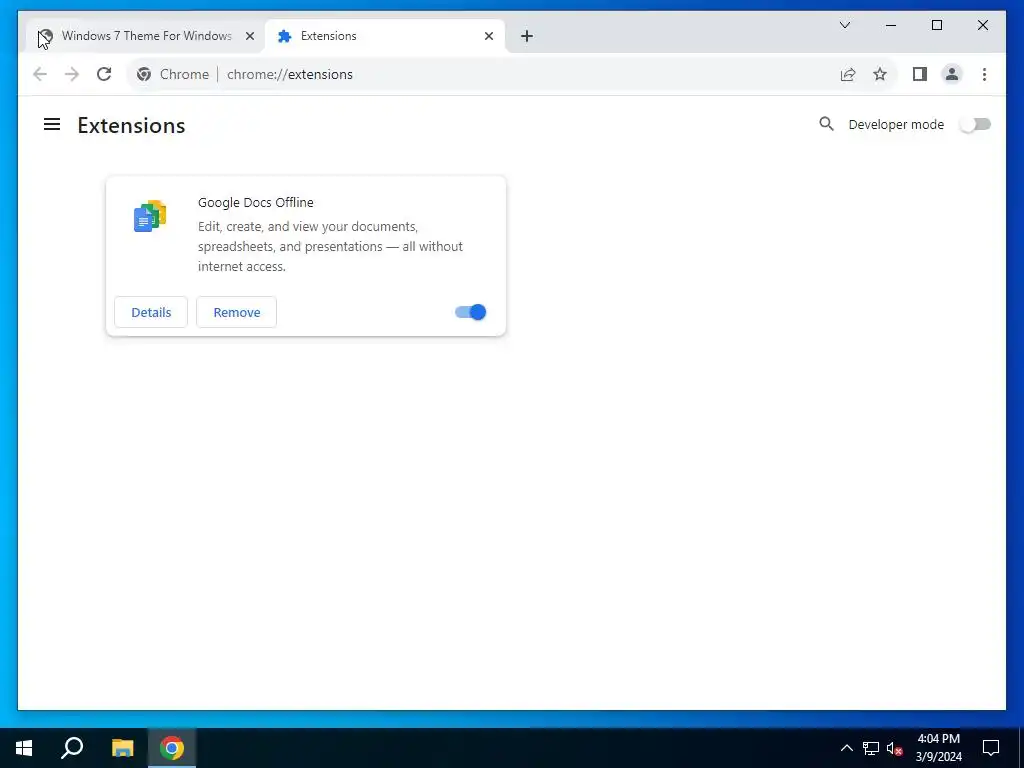The image size is (1024, 768).
Task: Click the muted volume tray icon
Action: 894,748
